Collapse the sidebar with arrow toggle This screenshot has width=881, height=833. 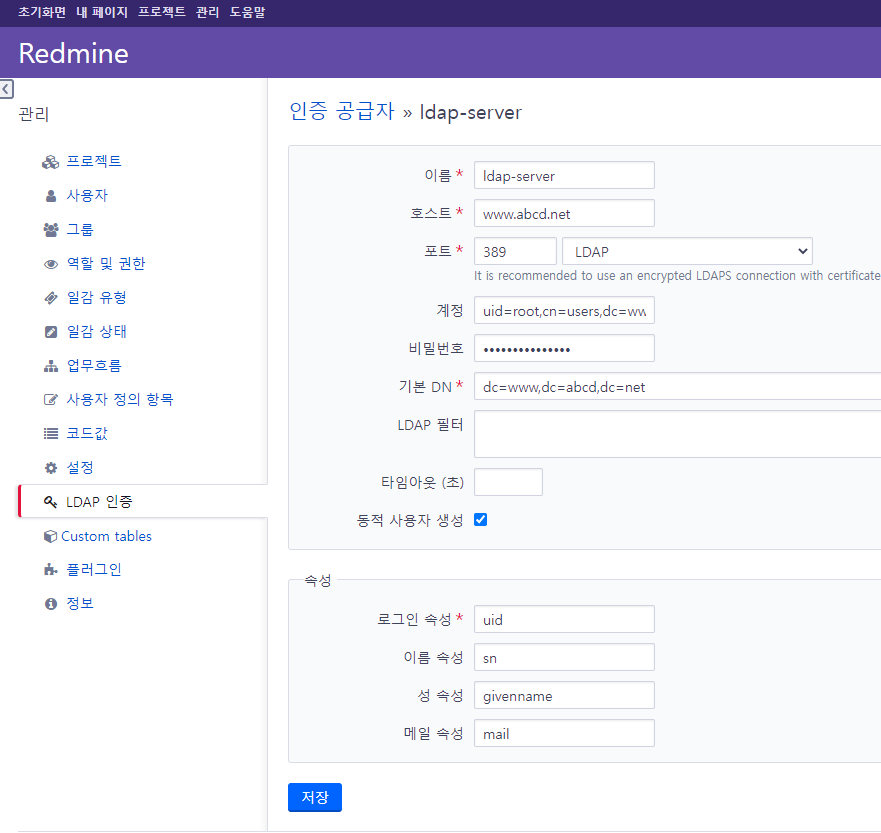[6, 89]
